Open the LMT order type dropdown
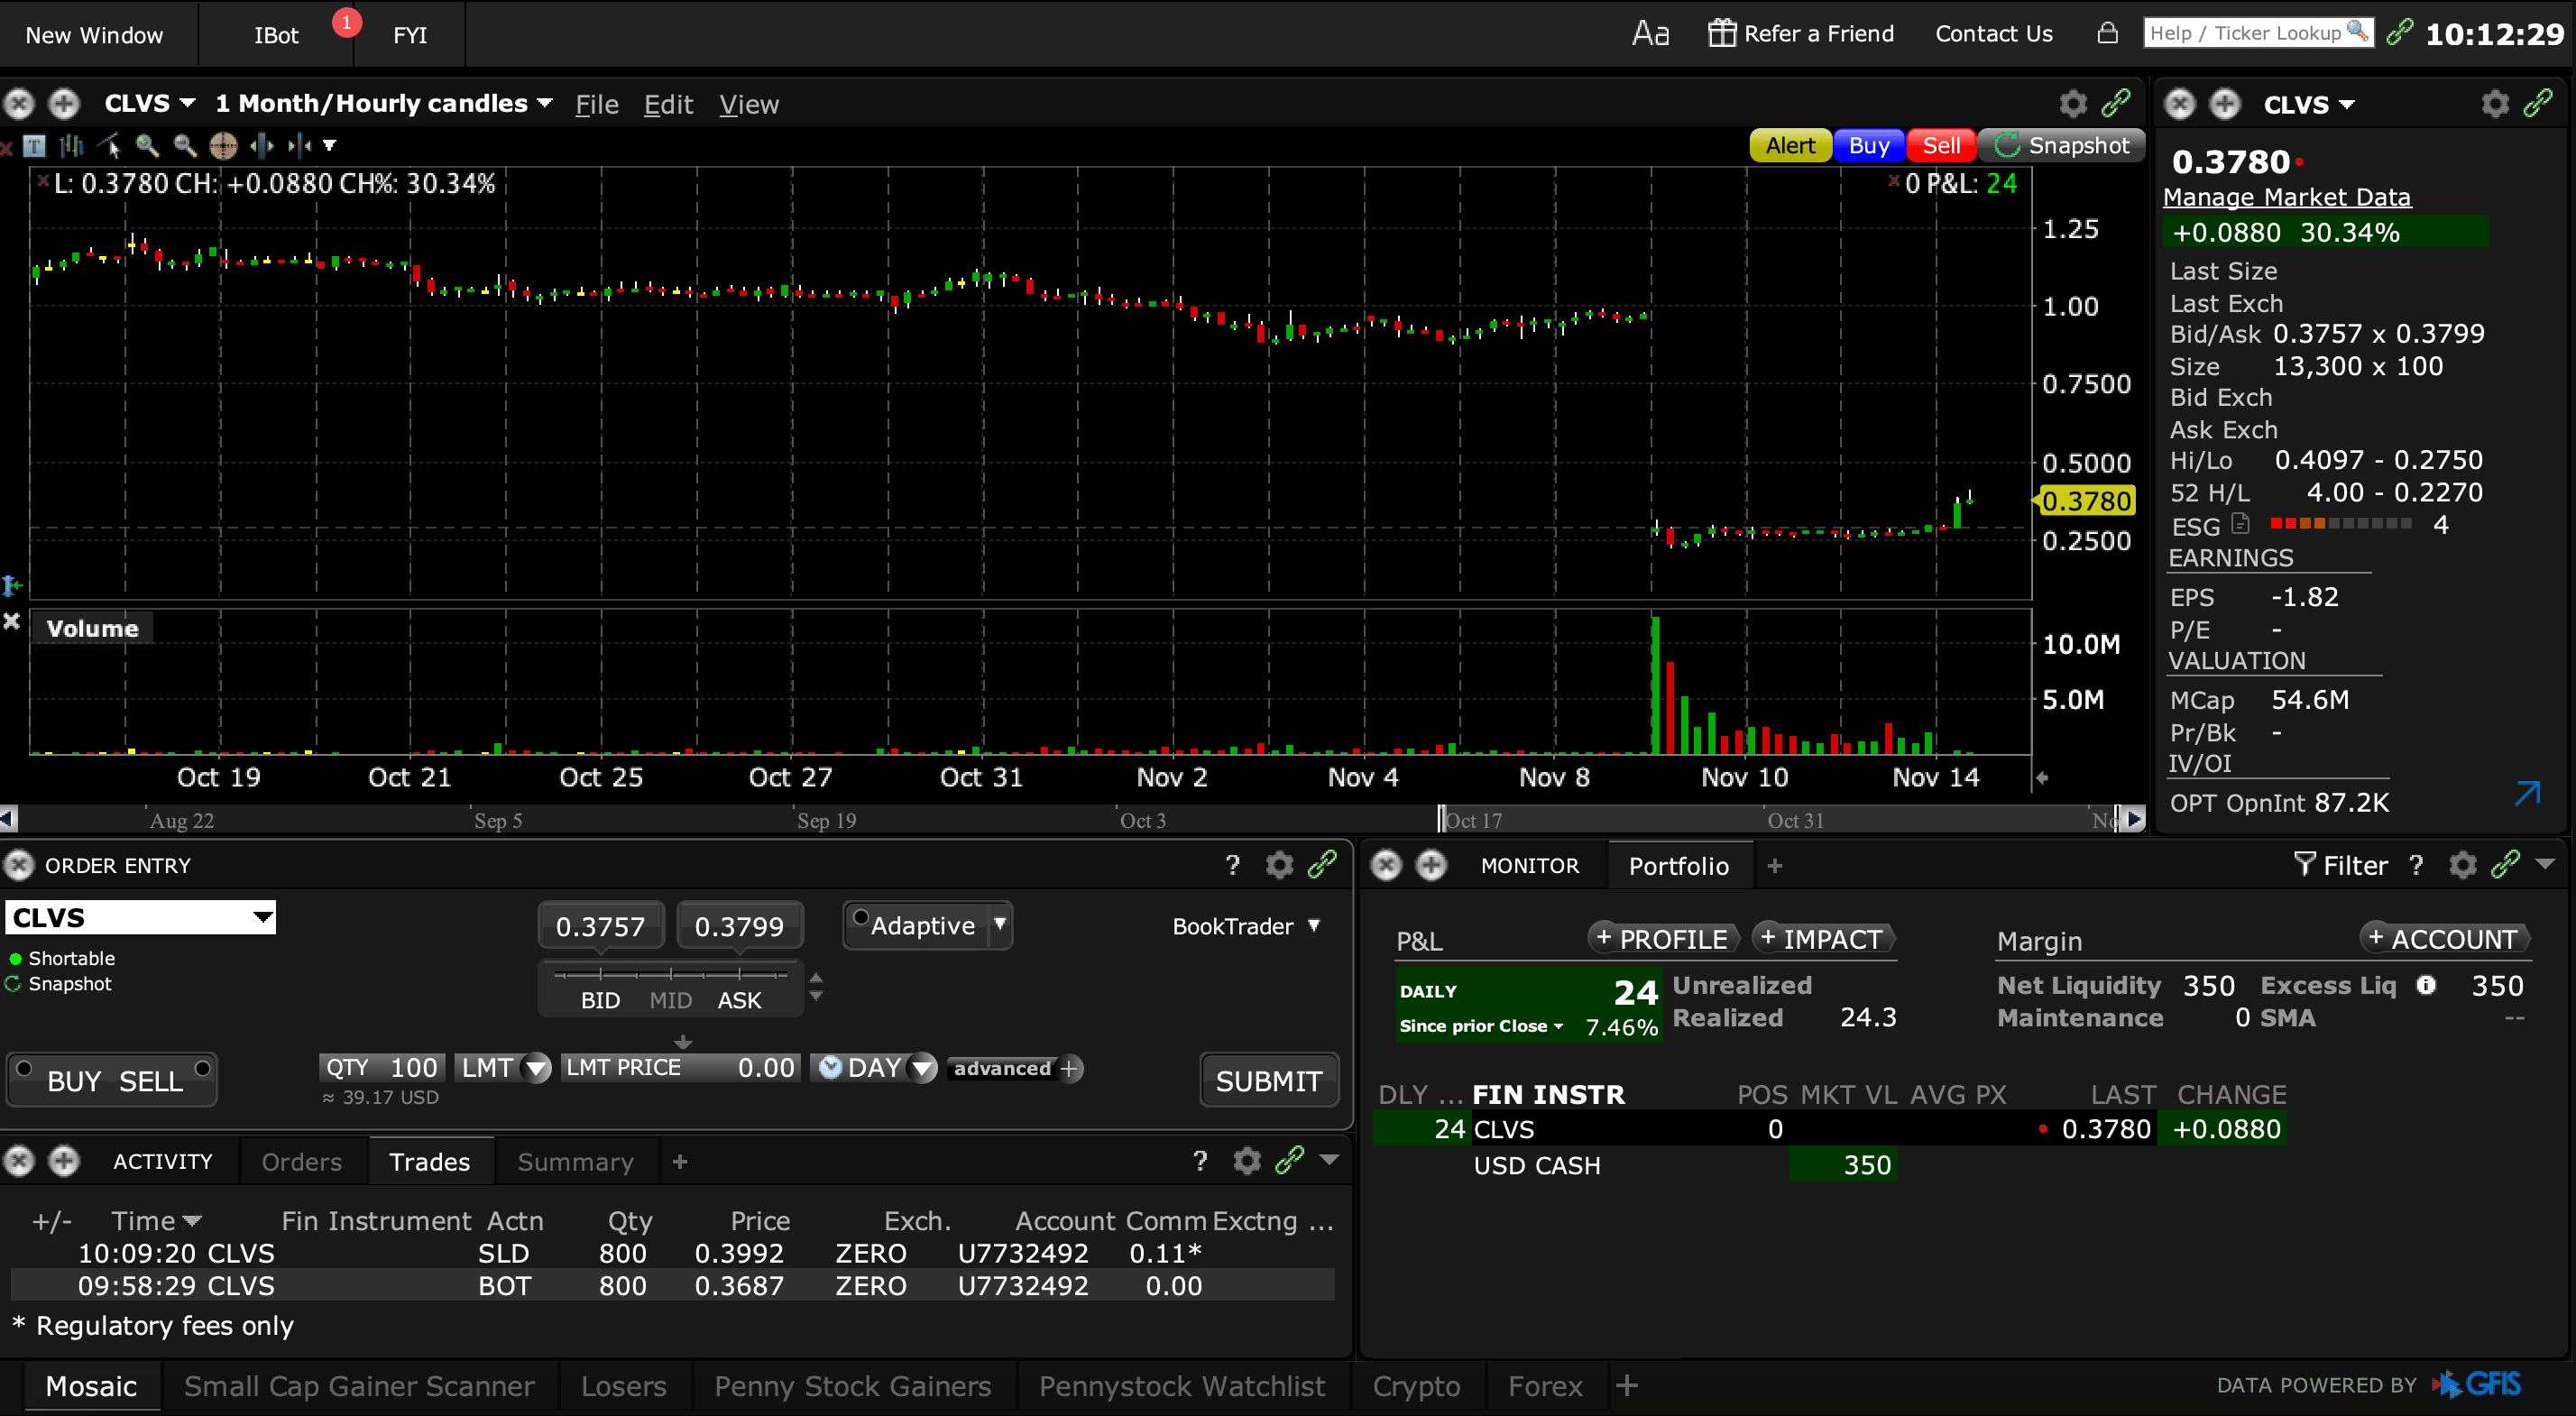The image size is (2576, 1416). (x=537, y=1068)
